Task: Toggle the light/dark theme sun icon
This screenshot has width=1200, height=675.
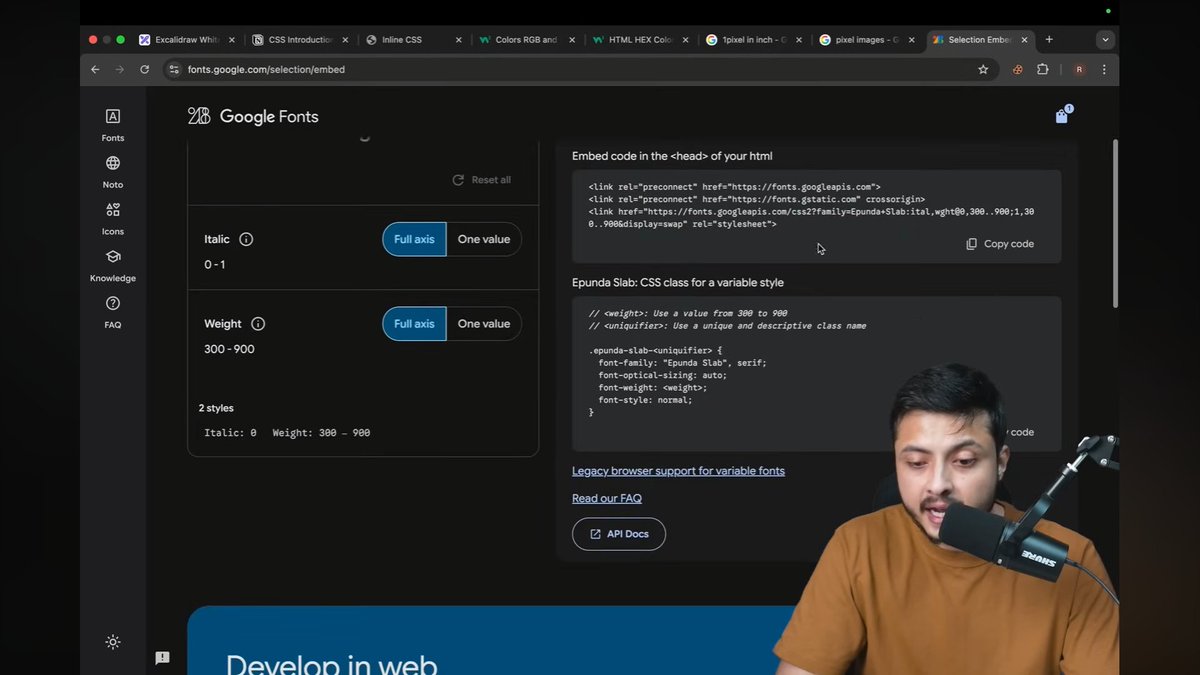Action: pos(113,642)
